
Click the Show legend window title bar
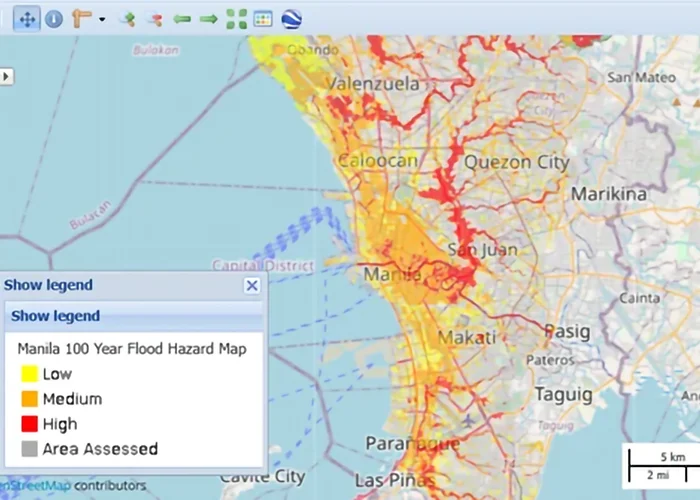120,285
